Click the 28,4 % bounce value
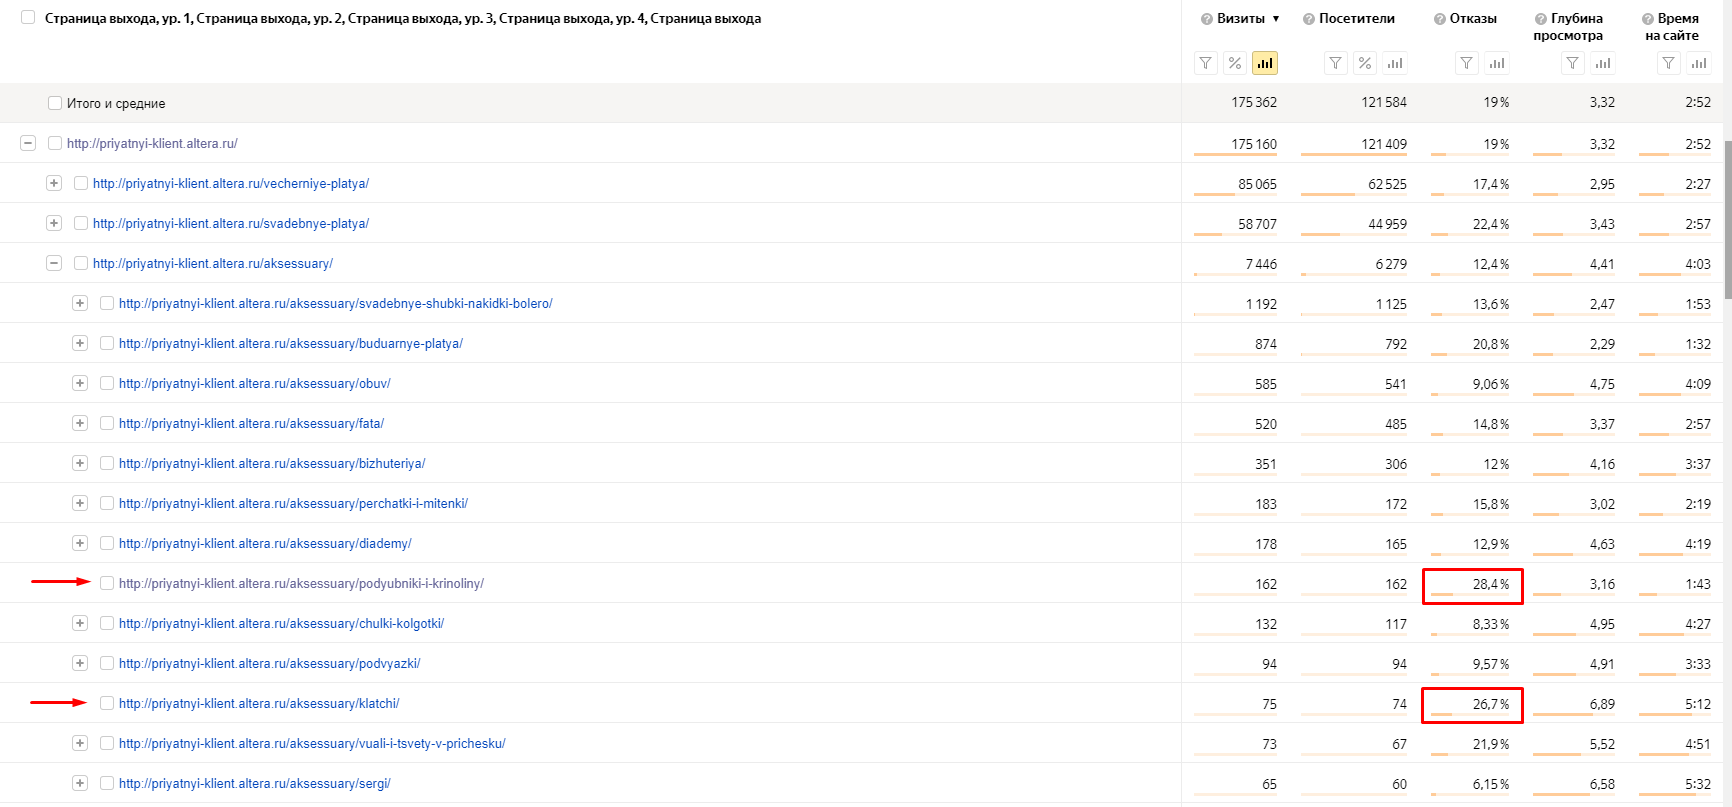Viewport: 1732px width, 807px height. [x=1491, y=584]
